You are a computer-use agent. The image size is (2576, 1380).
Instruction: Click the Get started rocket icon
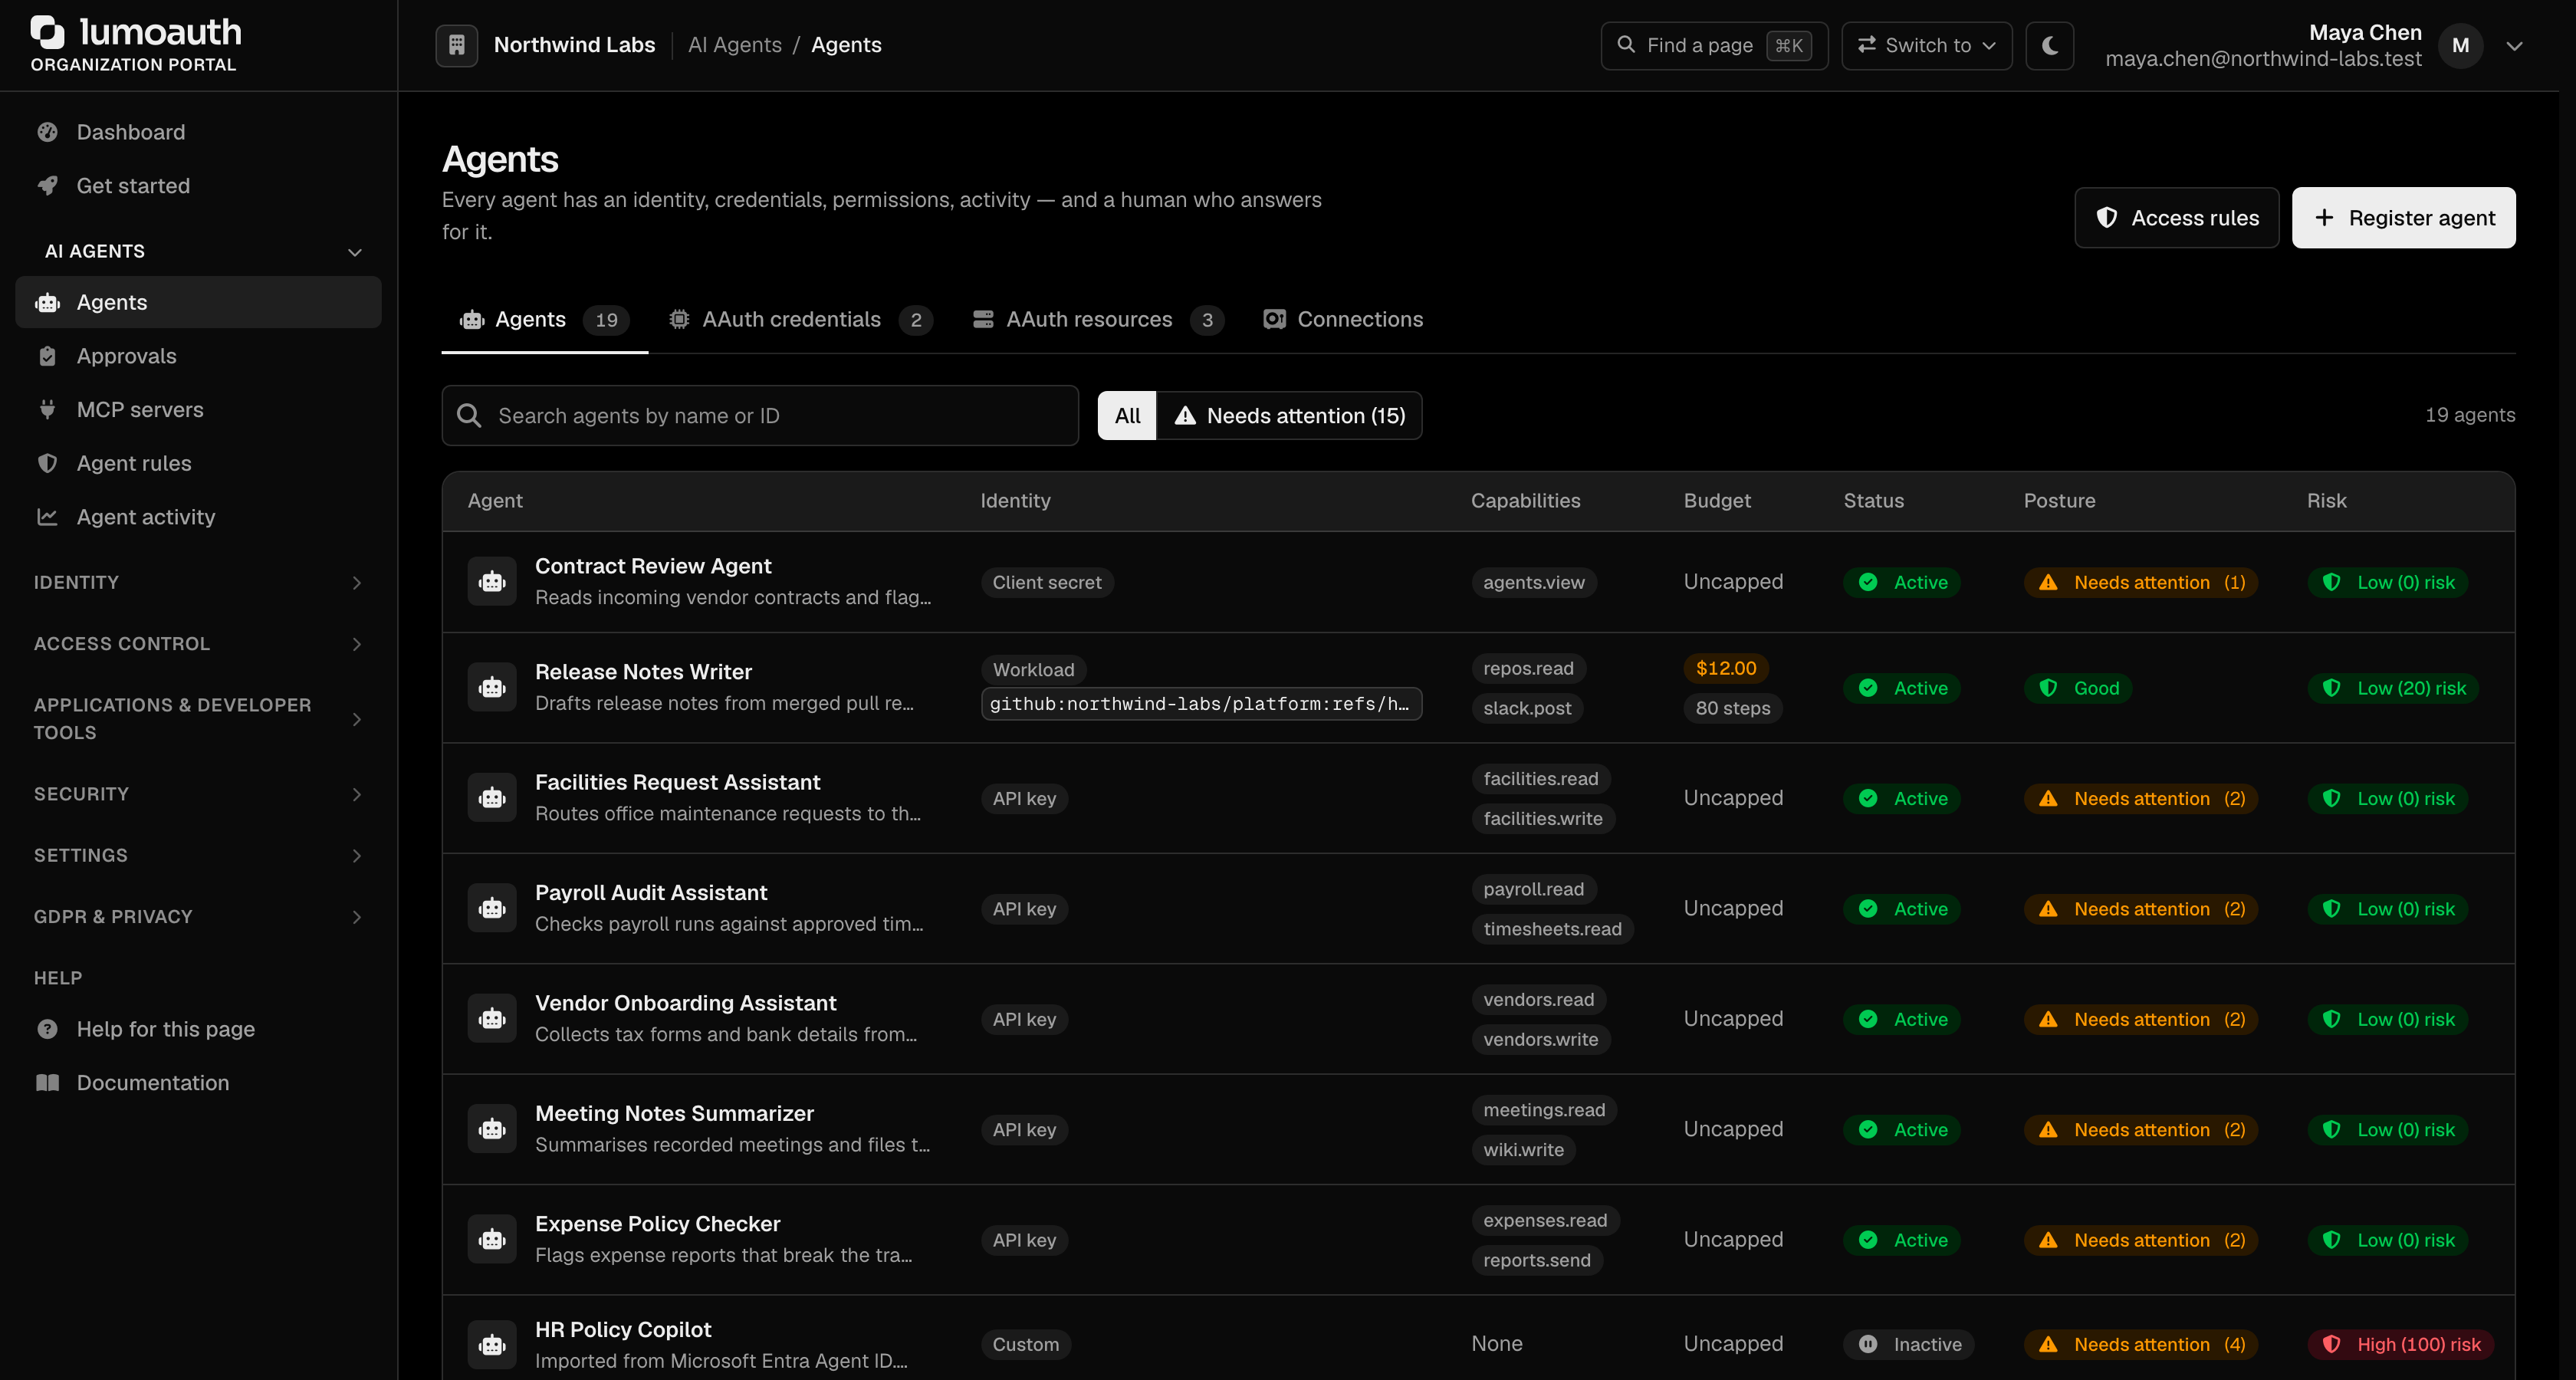point(47,185)
